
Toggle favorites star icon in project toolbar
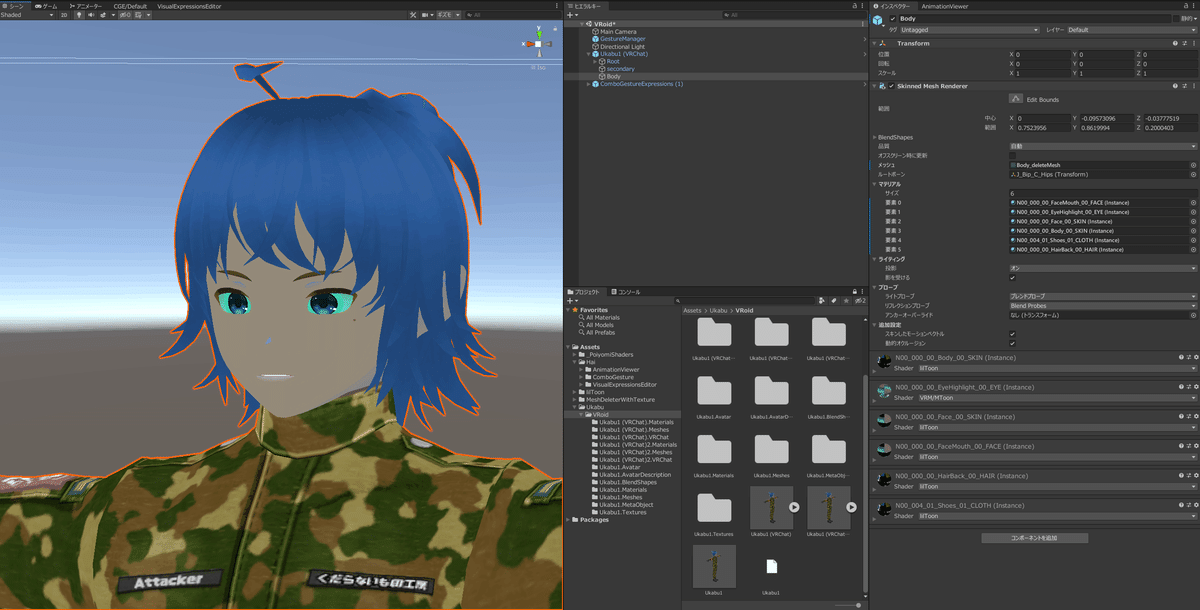coord(846,300)
